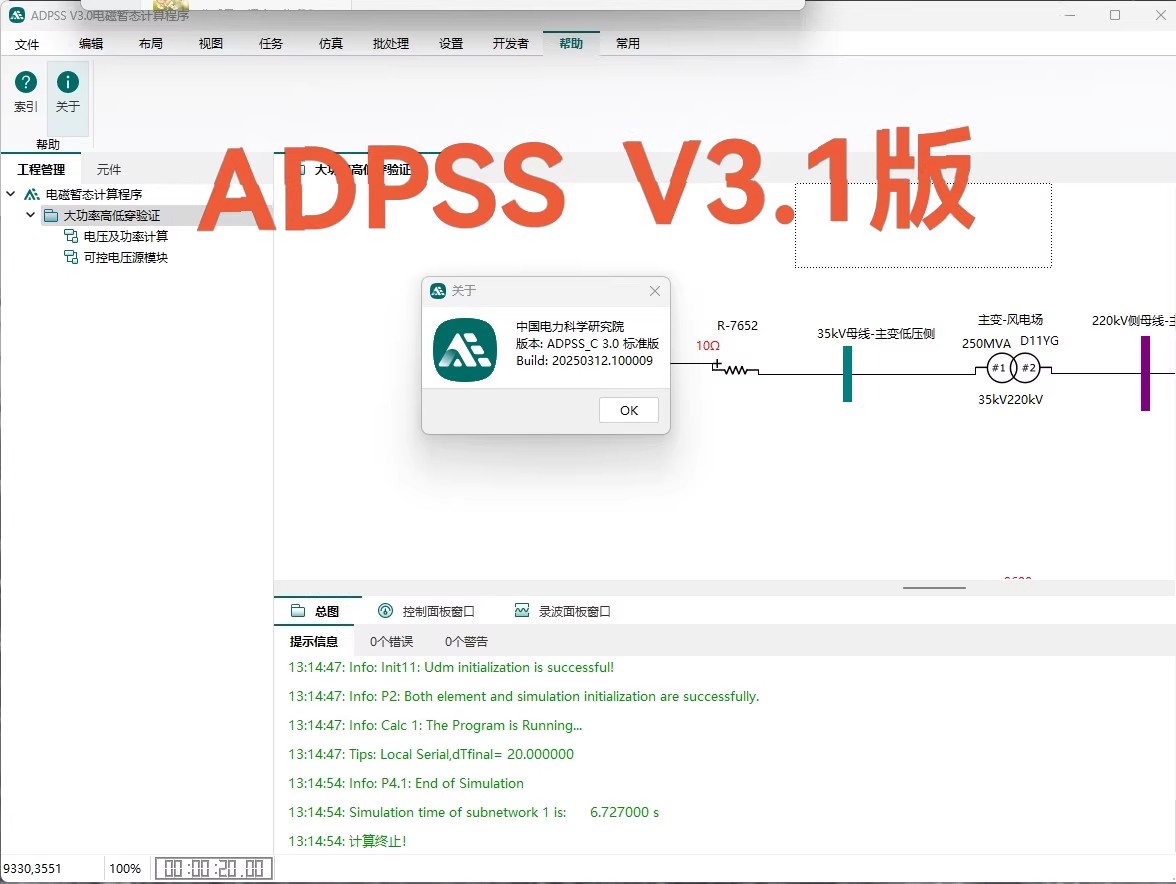The width and height of the screenshot is (1176, 884).
Task: Click the 可控电压源模块 subcircuit icon
Action: point(71,258)
